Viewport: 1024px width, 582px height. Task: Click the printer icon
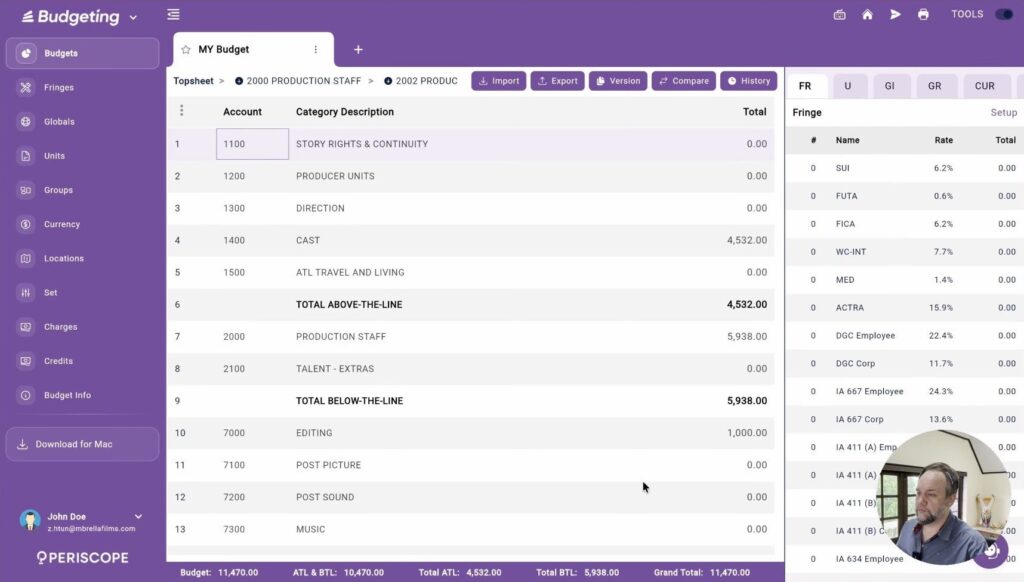pos(923,15)
